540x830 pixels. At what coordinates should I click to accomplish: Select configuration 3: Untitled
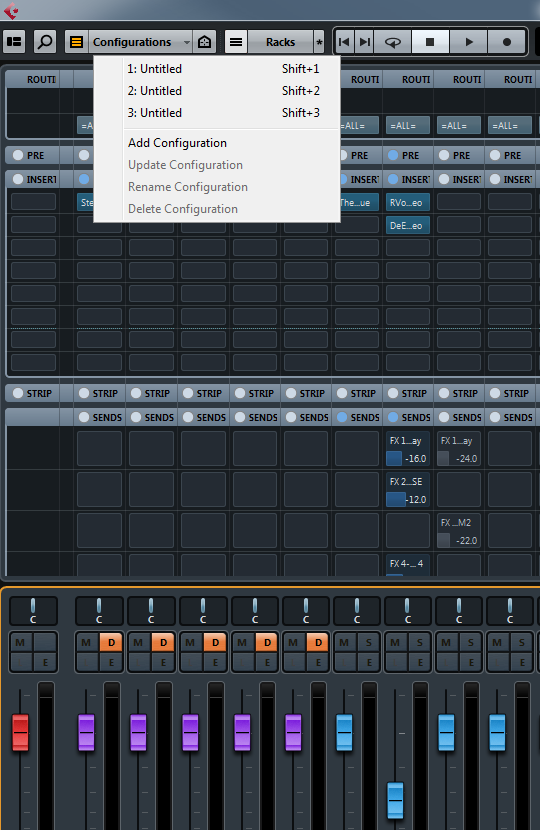coord(217,113)
